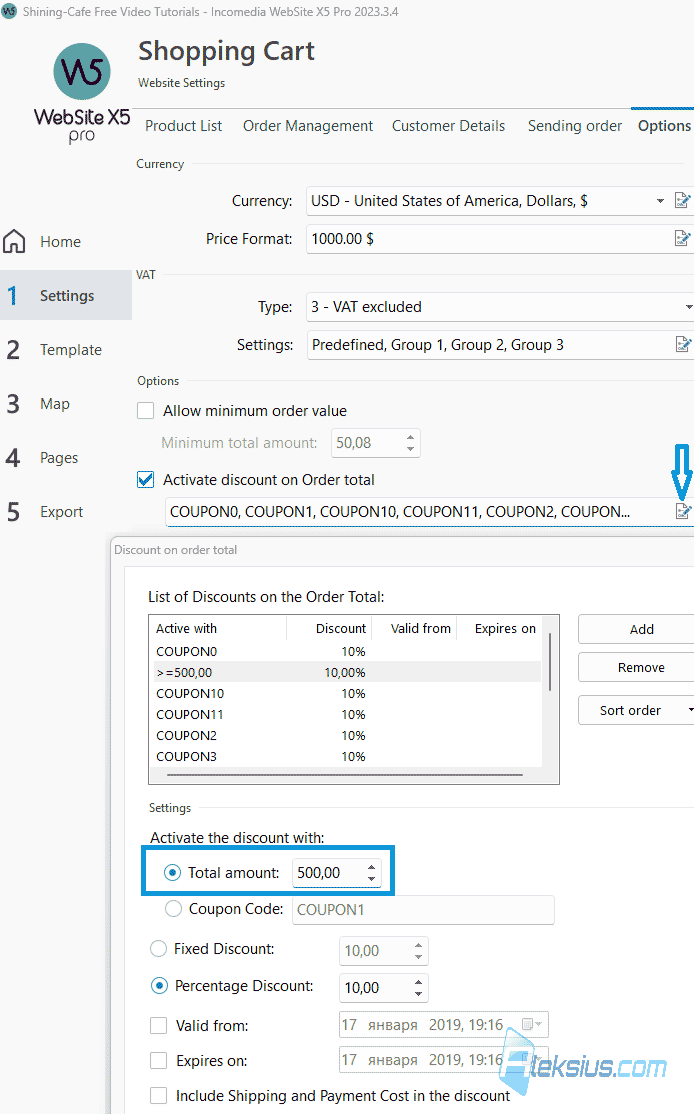Open the Customer Details tab
This screenshot has height=1114, width=694.
point(448,126)
